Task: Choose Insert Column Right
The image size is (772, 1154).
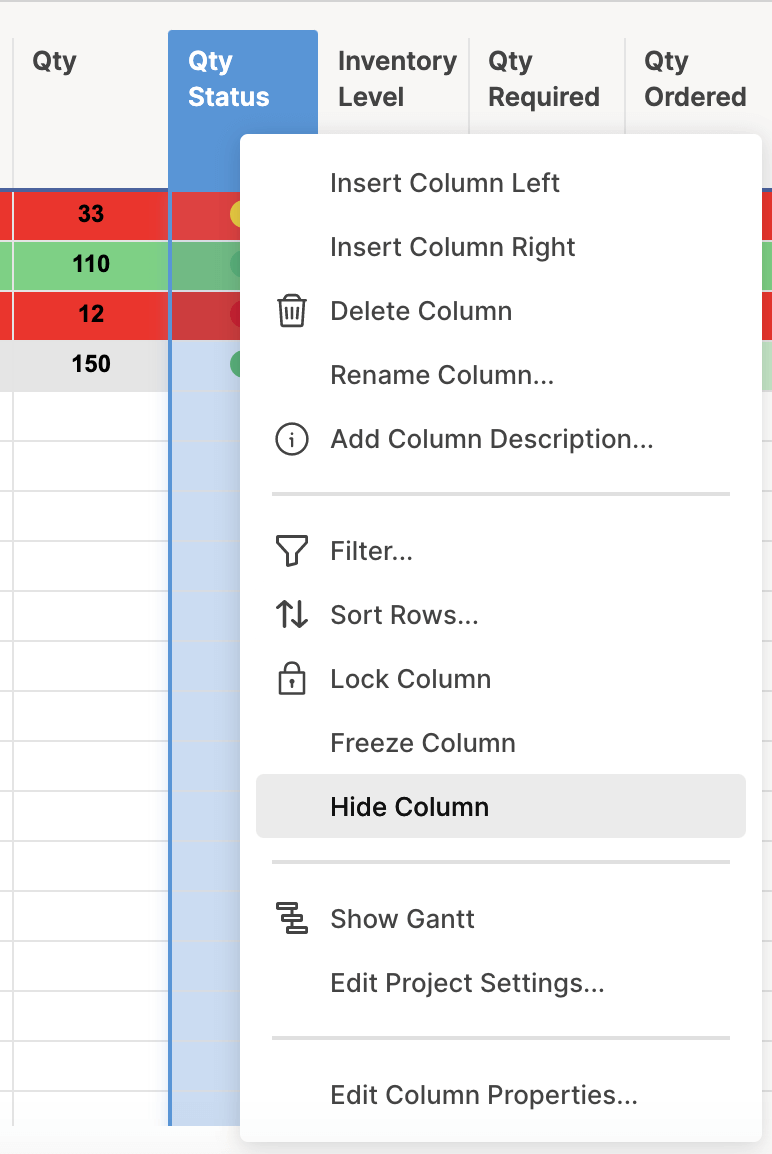Action: [x=452, y=247]
